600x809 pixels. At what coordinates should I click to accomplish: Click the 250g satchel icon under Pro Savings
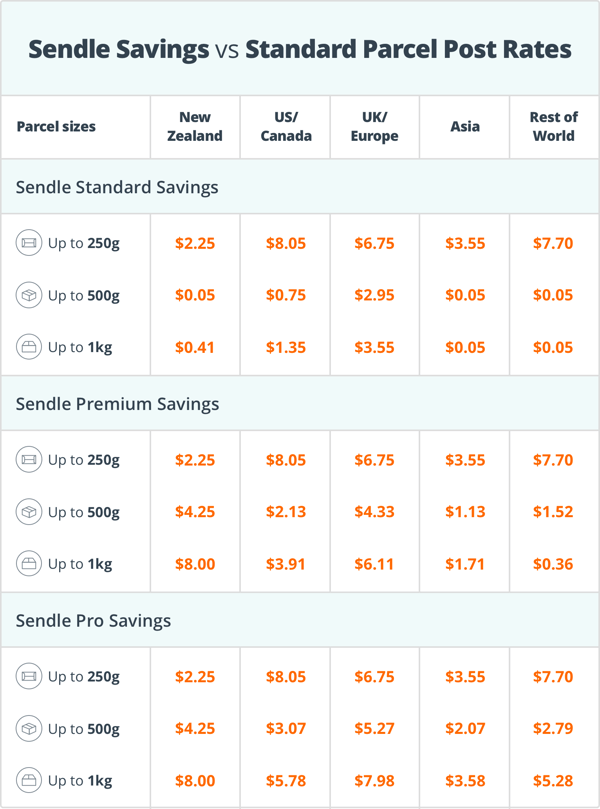29,676
